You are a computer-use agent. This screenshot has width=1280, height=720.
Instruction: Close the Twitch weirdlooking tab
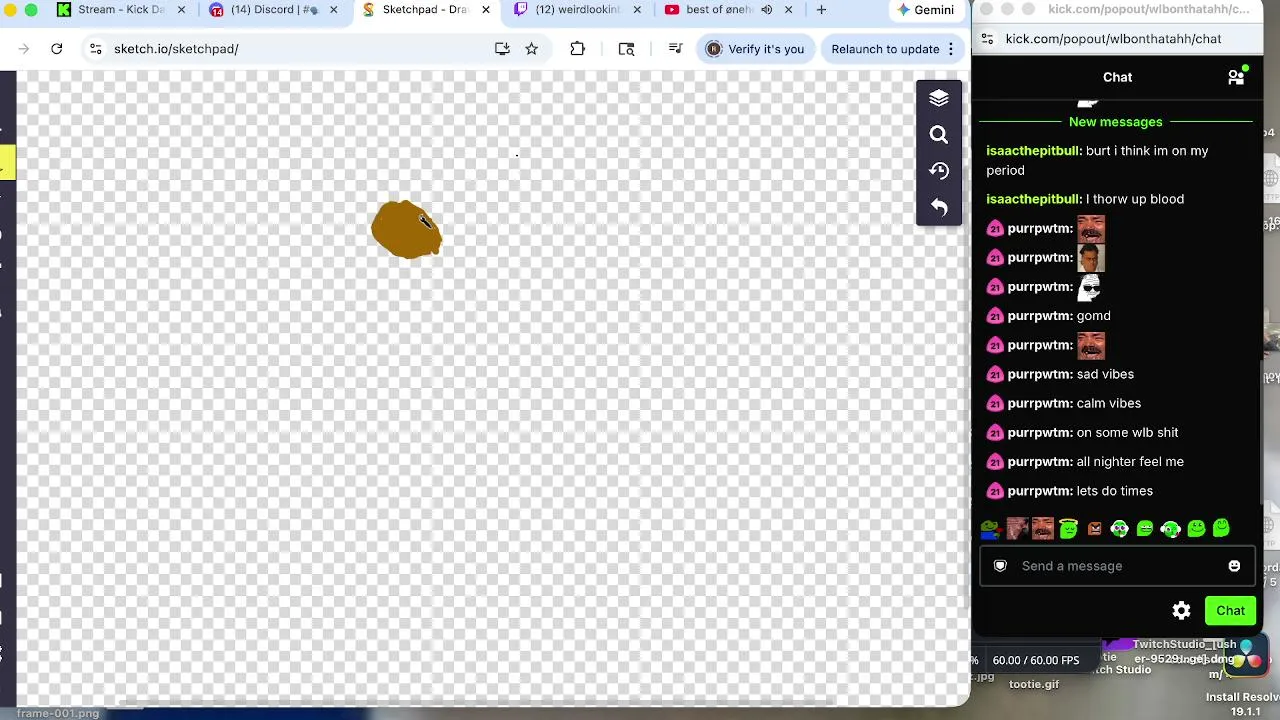pyautogui.click(x=637, y=10)
